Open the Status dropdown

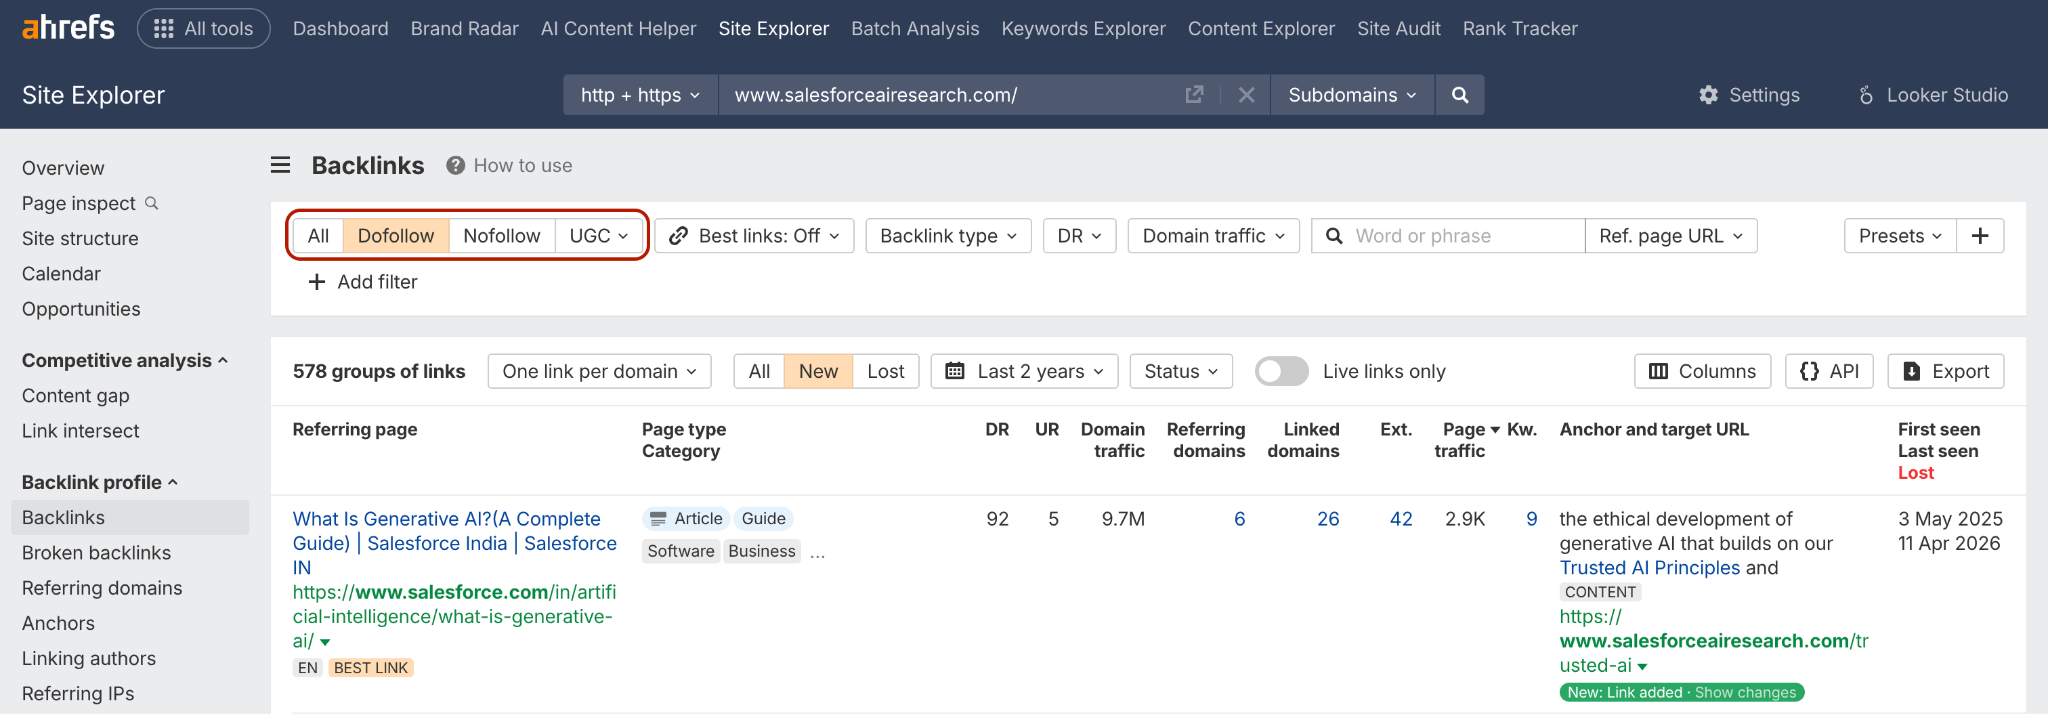click(1181, 371)
